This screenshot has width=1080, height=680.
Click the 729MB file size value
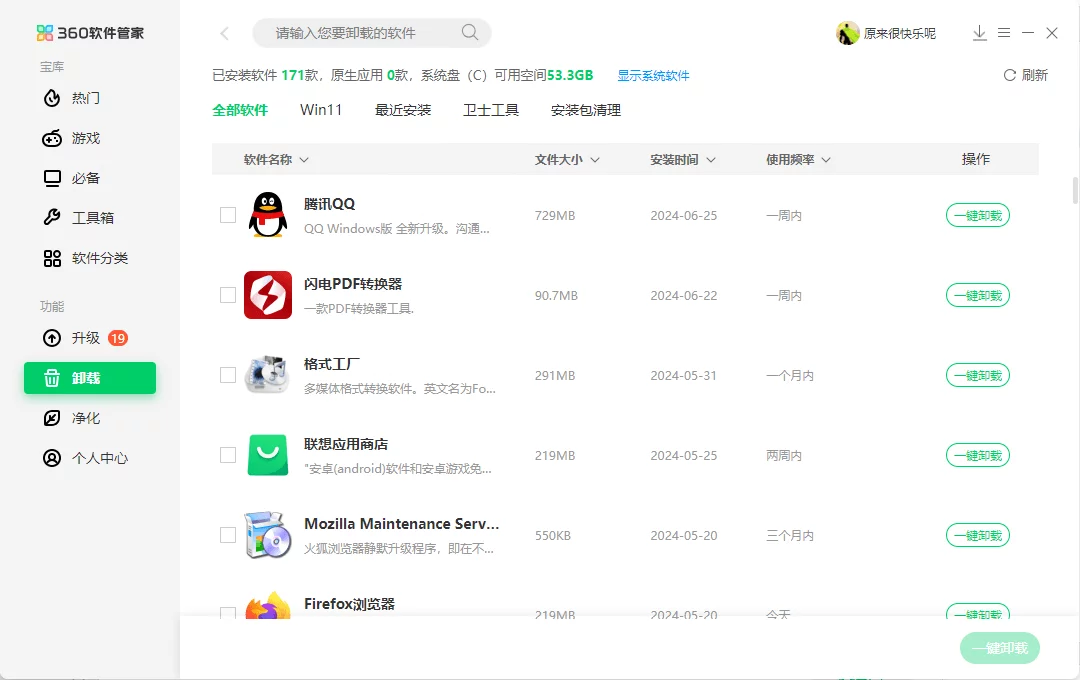(x=554, y=216)
